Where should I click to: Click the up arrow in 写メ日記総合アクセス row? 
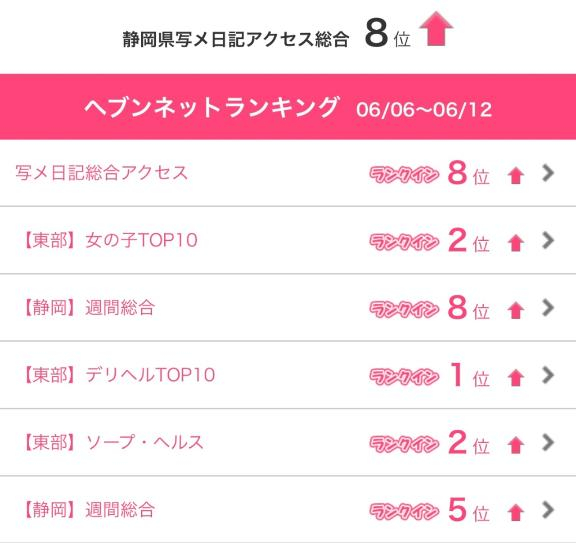click(516, 175)
